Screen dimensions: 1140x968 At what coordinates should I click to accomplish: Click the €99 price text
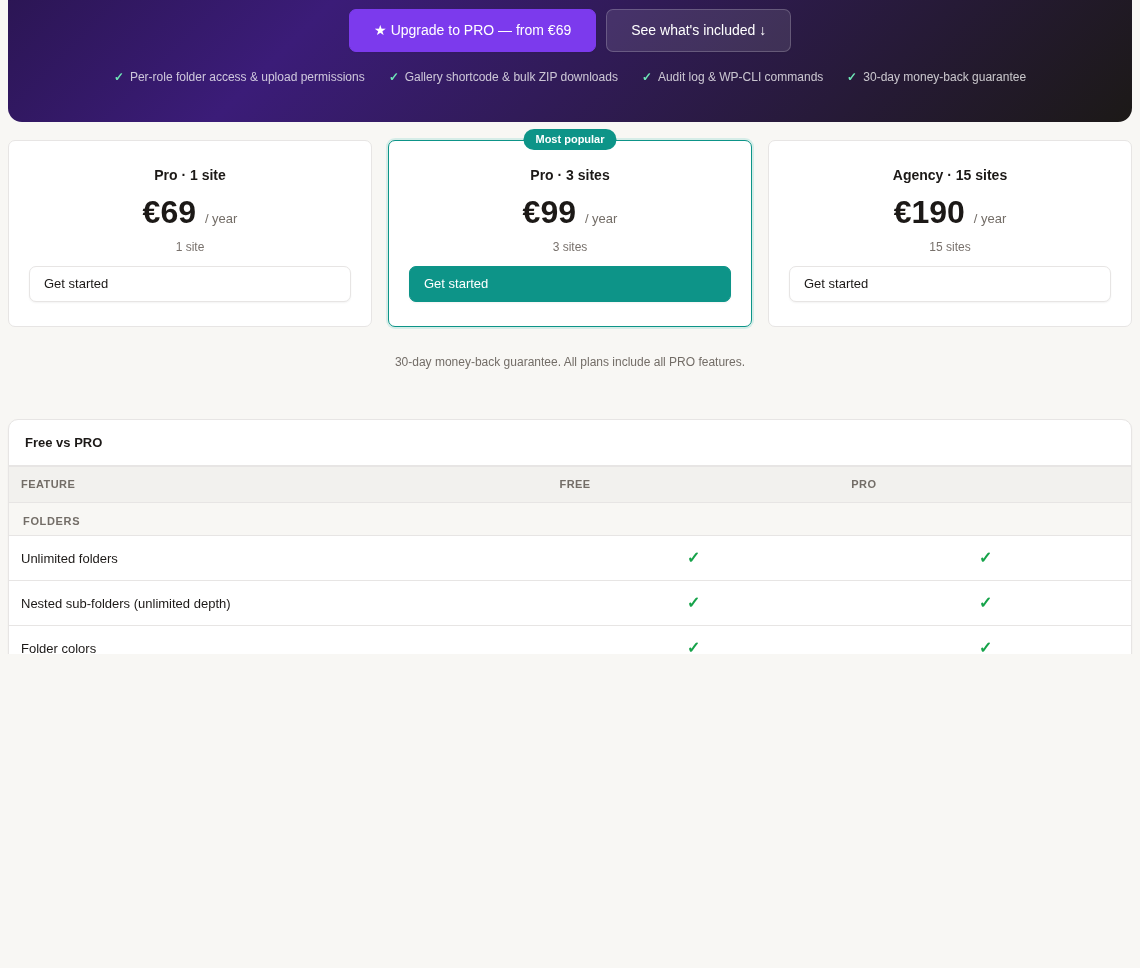[549, 213]
